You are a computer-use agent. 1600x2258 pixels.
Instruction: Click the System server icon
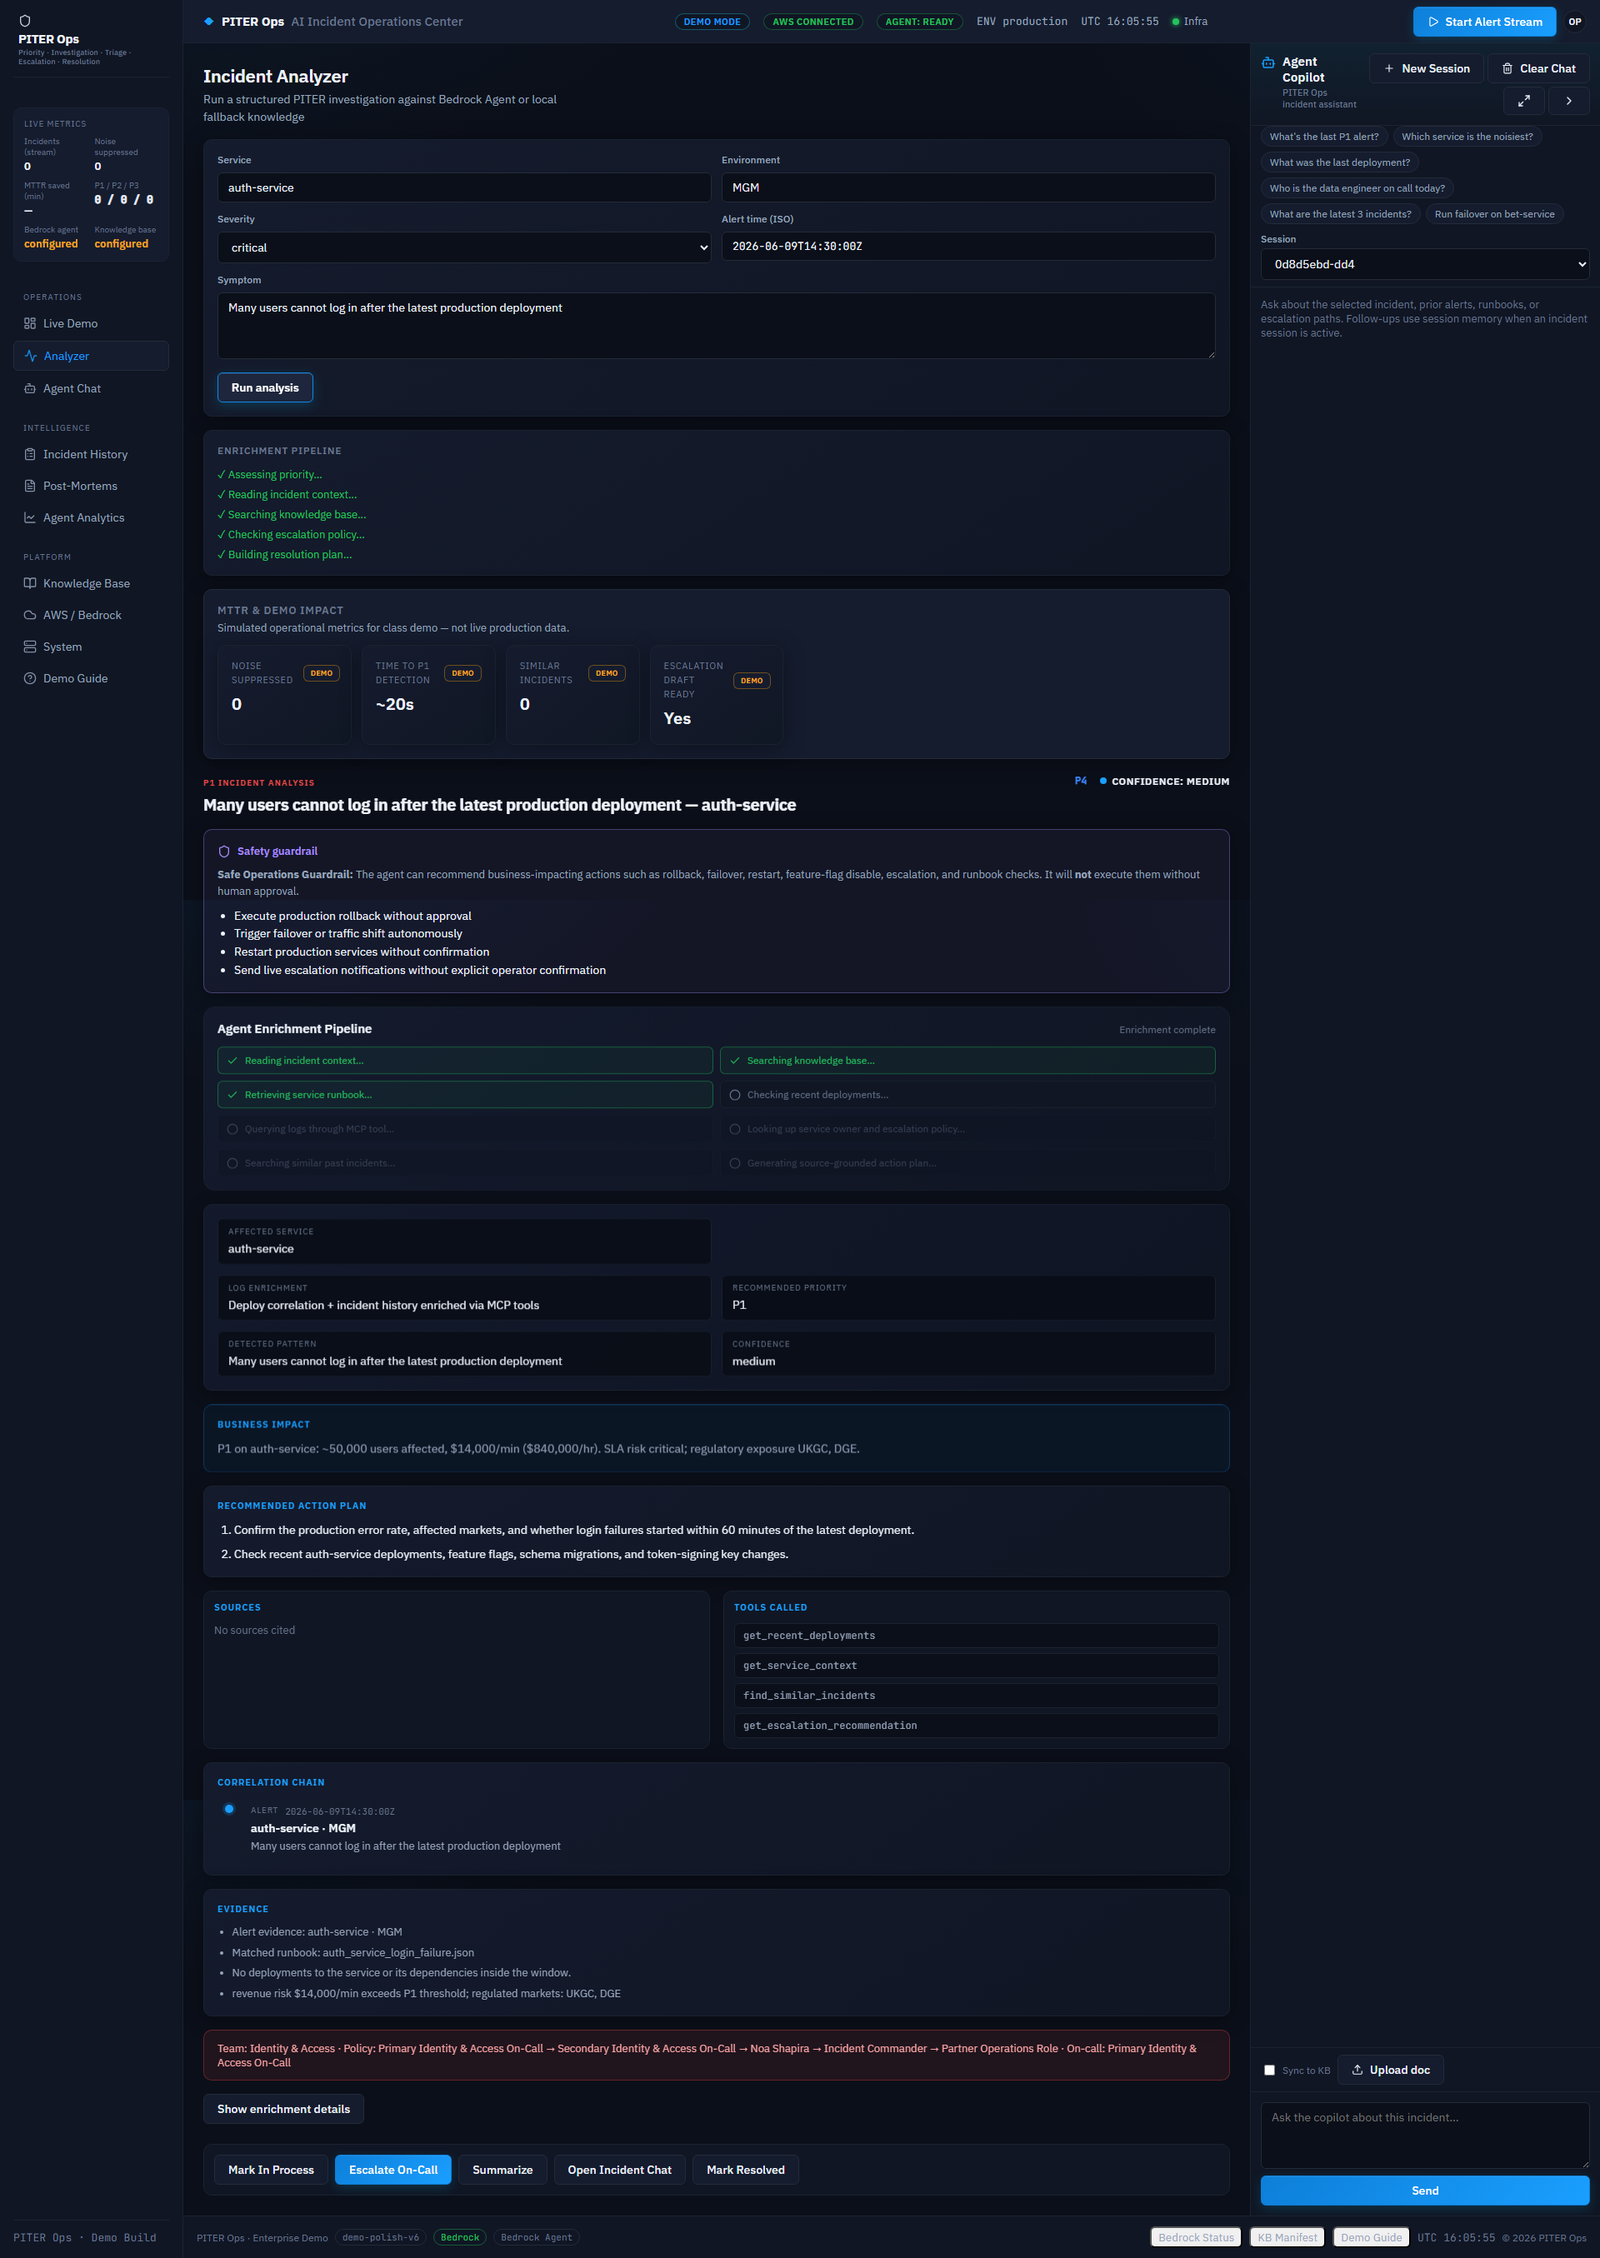[30, 647]
